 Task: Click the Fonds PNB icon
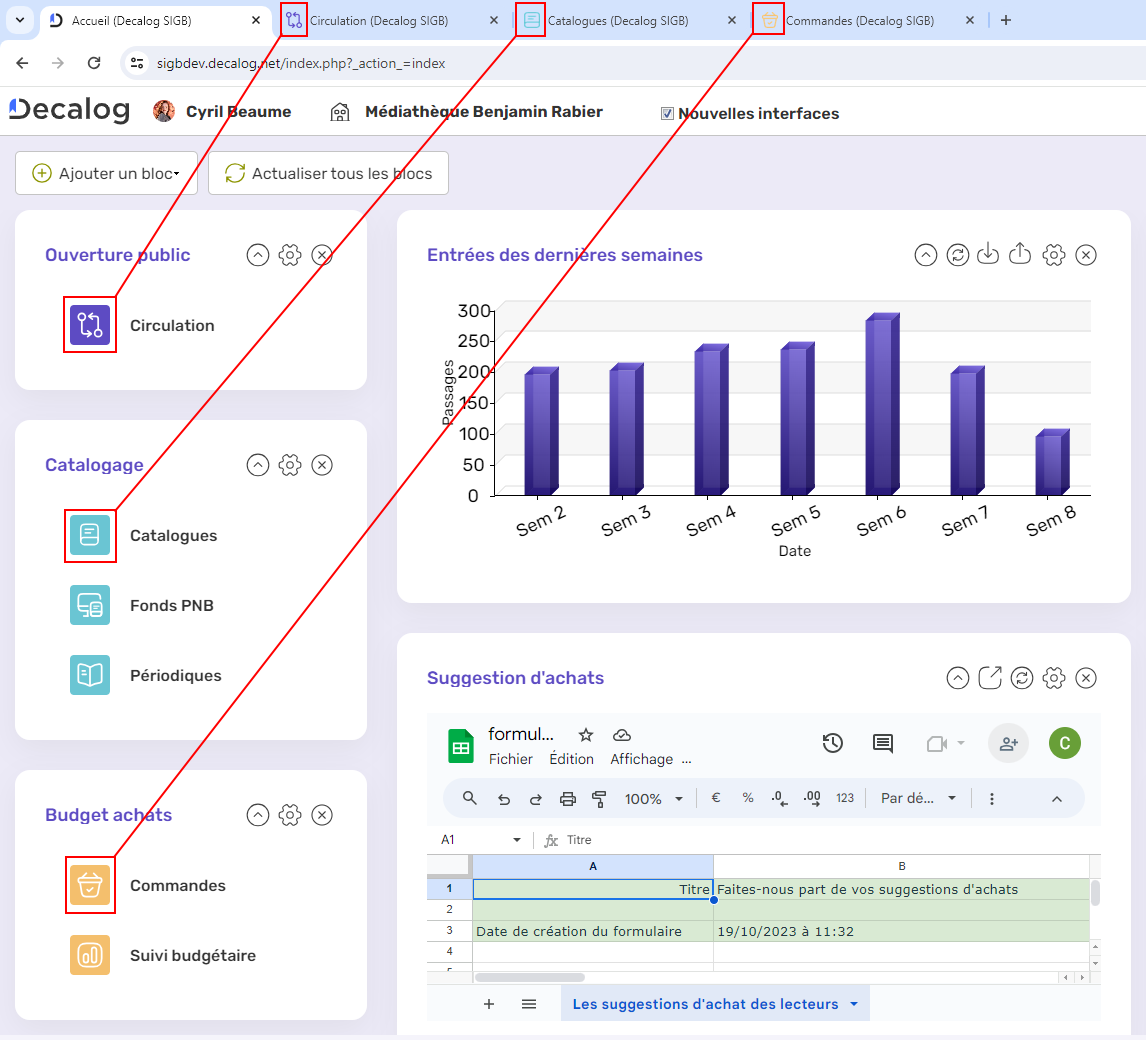[90, 605]
